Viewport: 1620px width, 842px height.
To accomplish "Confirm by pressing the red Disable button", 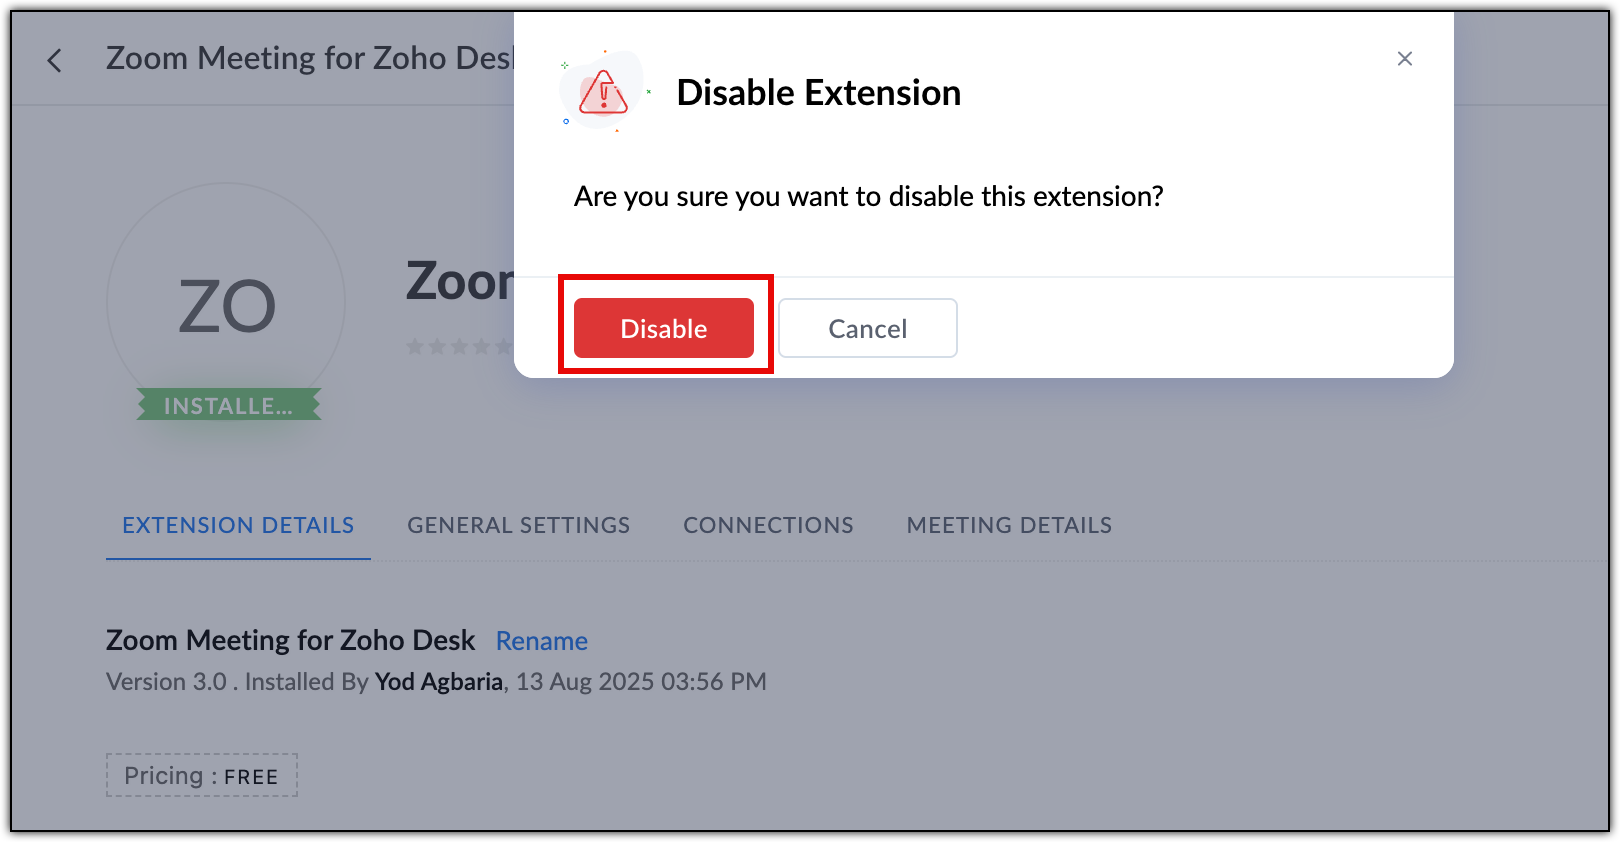I will [663, 328].
